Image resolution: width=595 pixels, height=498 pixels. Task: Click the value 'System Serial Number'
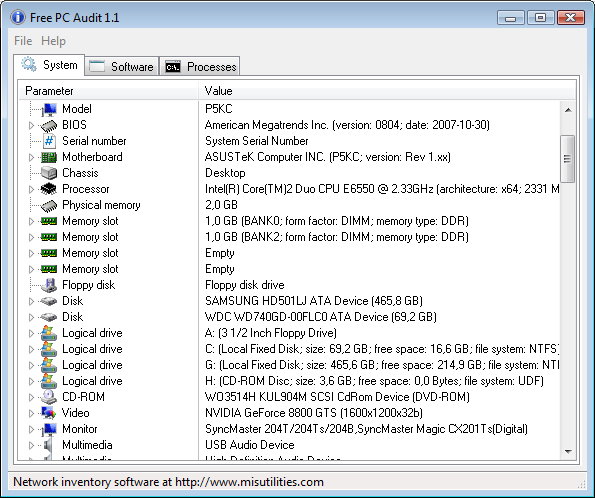257,141
